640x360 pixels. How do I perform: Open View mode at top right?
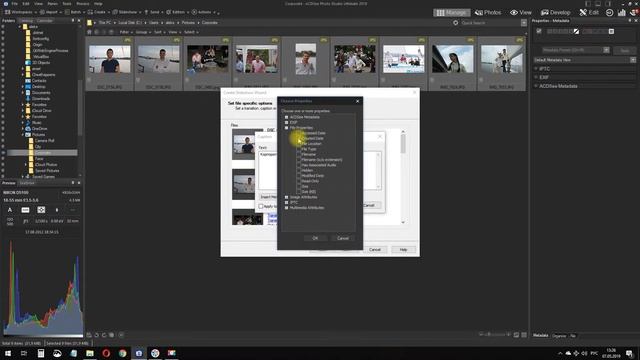point(521,13)
